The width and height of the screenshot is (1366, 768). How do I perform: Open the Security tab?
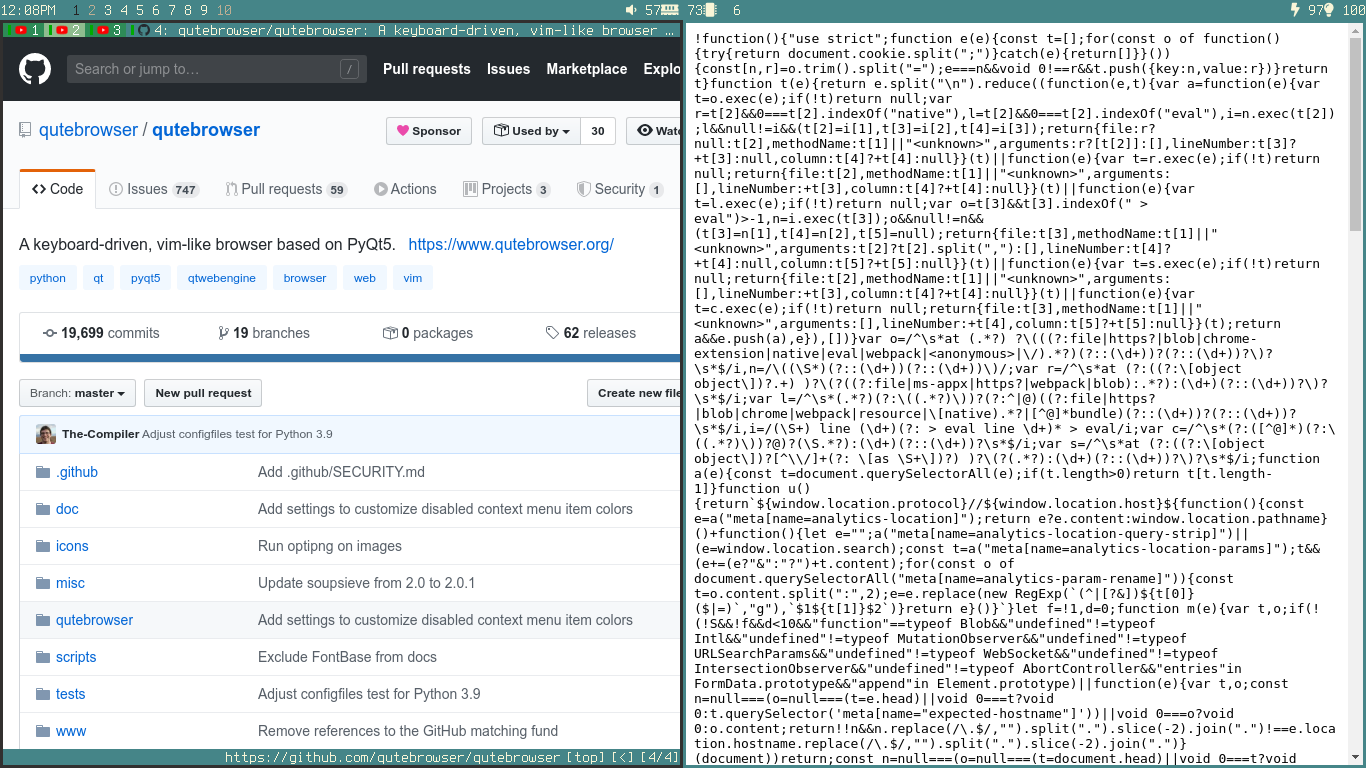coord(620,189)
